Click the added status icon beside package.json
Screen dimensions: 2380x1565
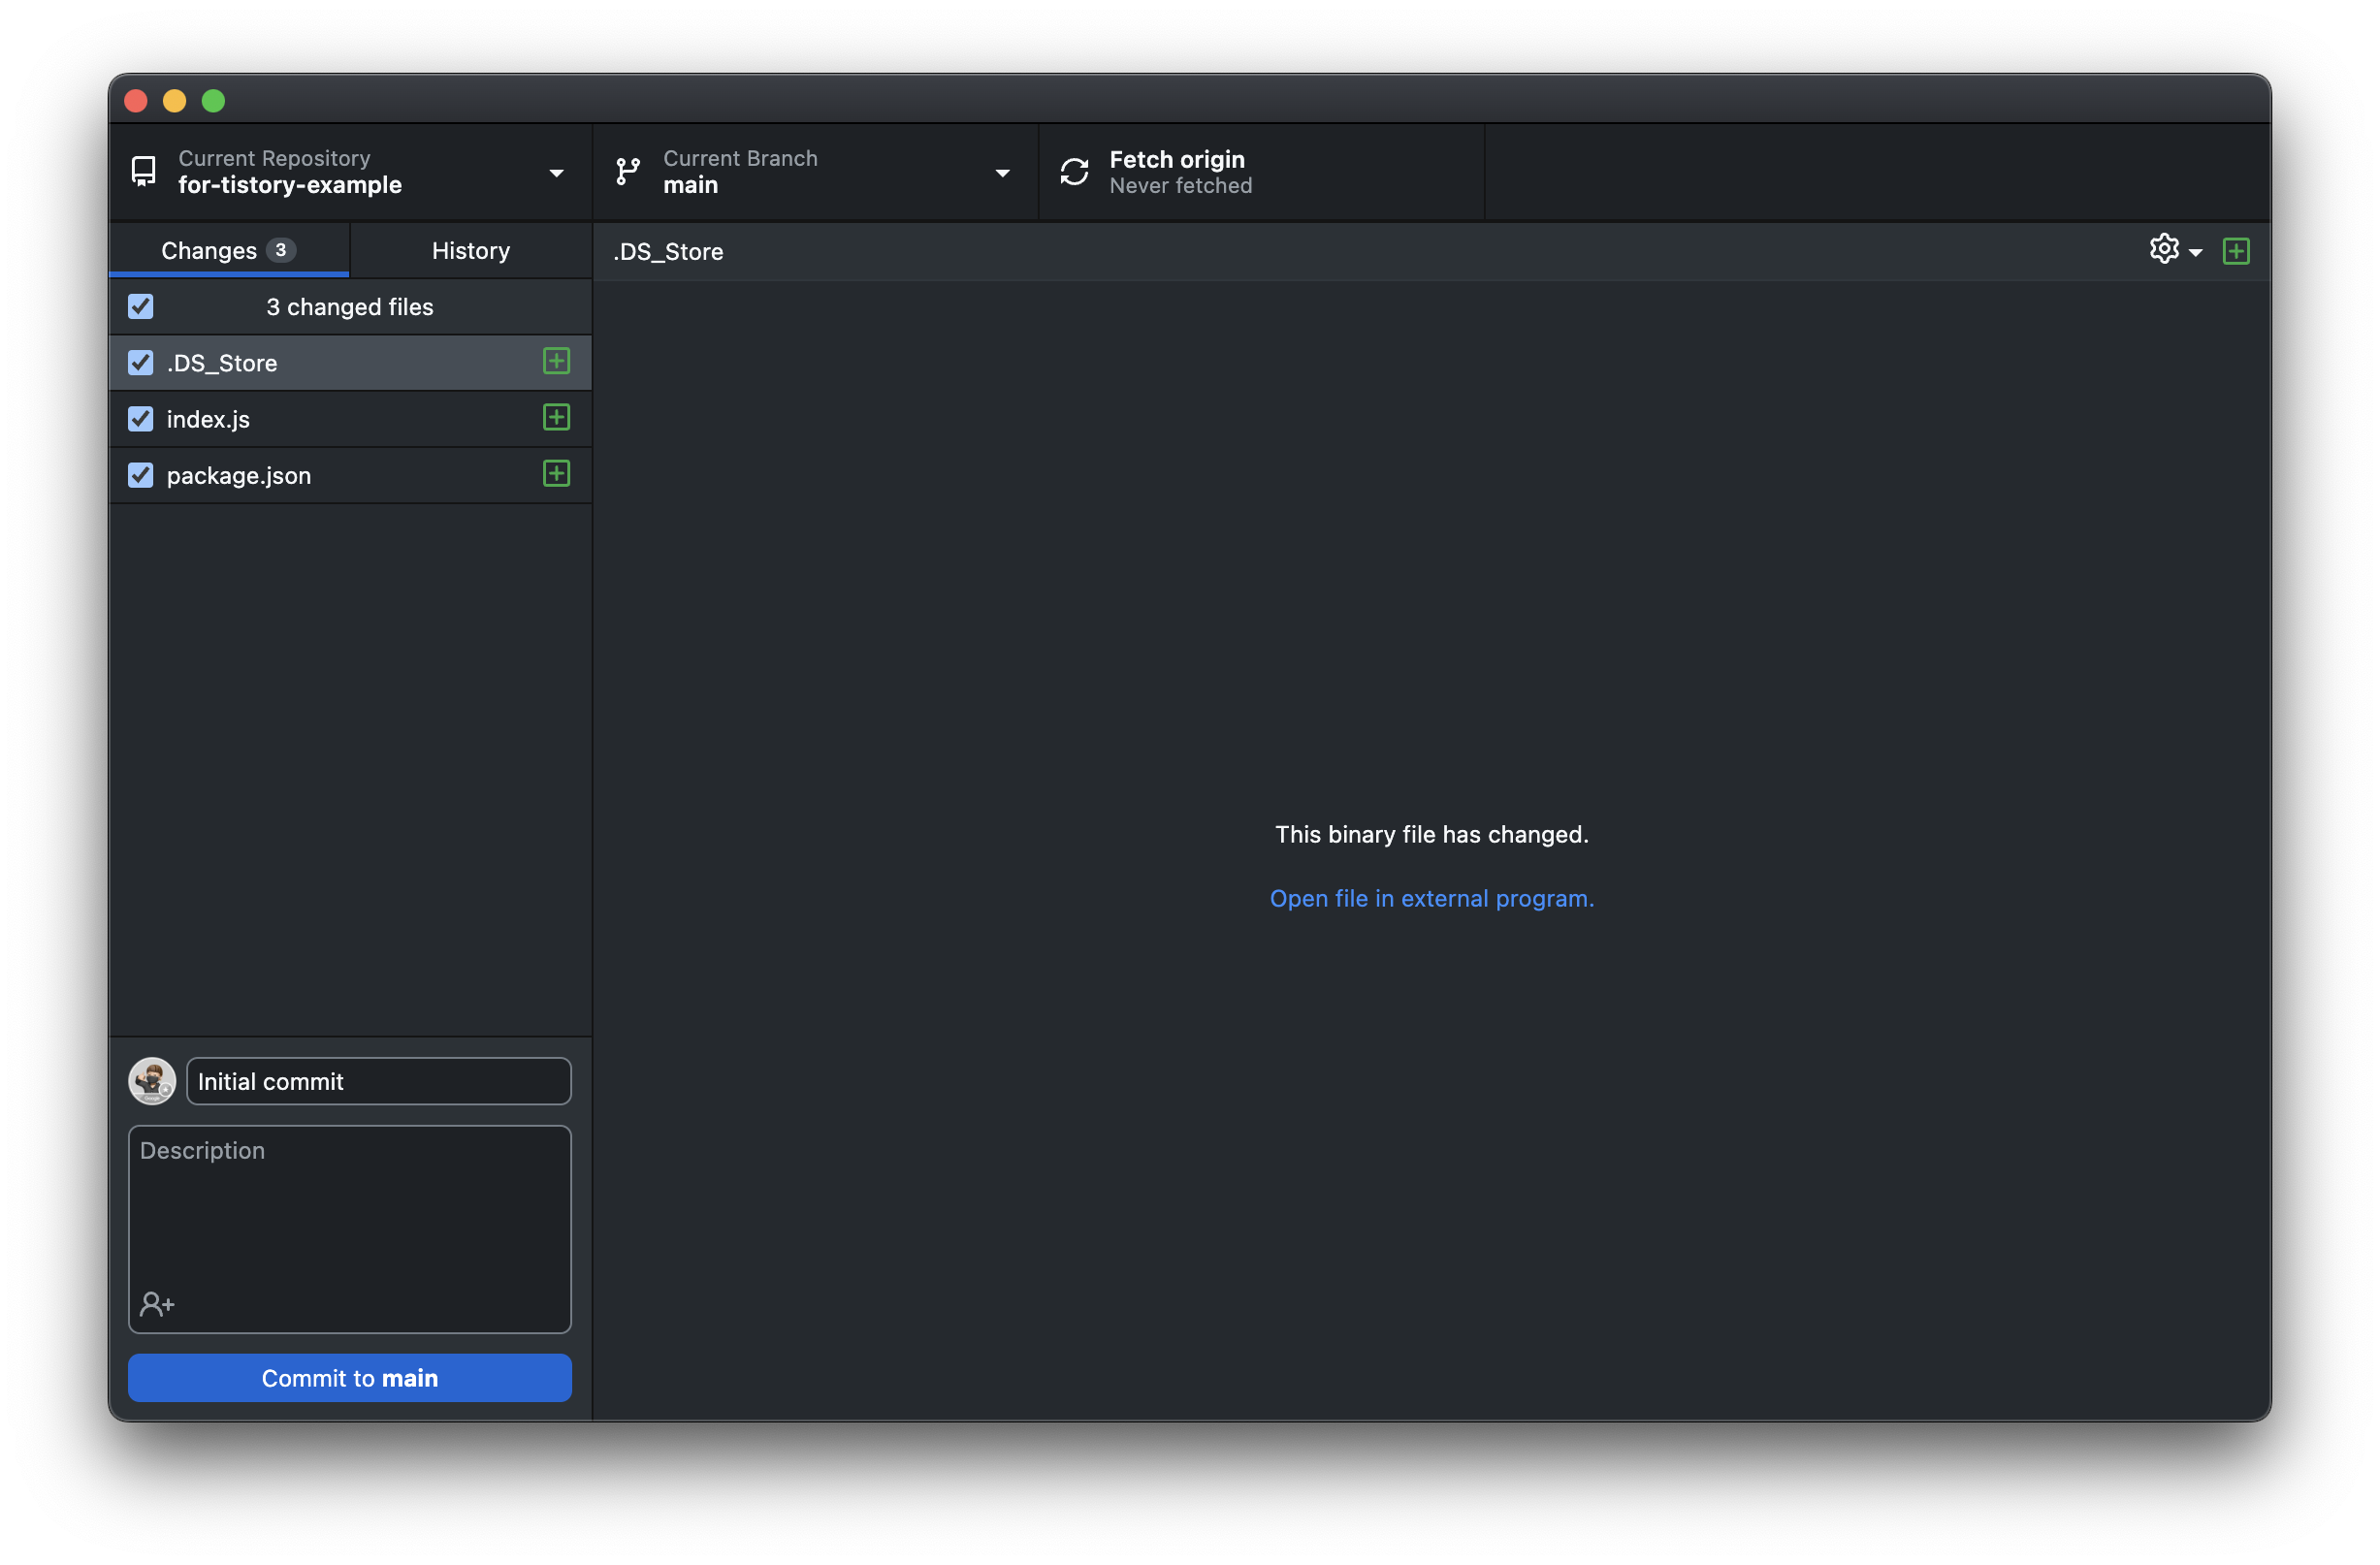pyautogui.click(x=556, y=474)
